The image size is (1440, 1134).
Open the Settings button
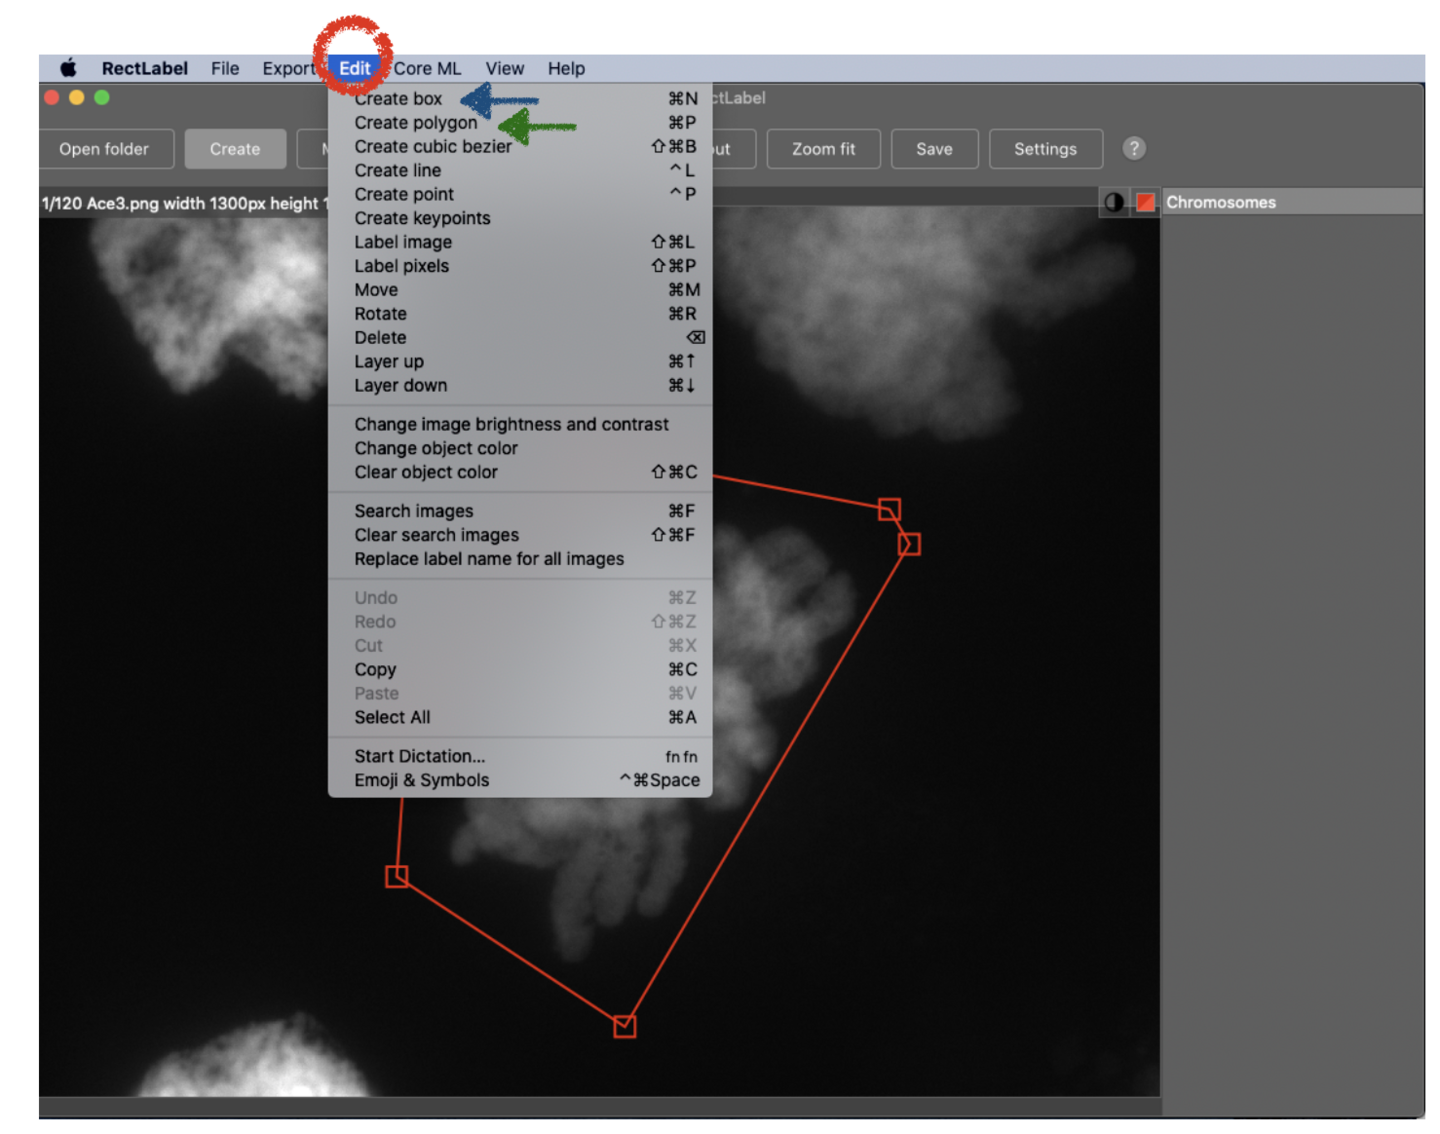coord(1045,149)
